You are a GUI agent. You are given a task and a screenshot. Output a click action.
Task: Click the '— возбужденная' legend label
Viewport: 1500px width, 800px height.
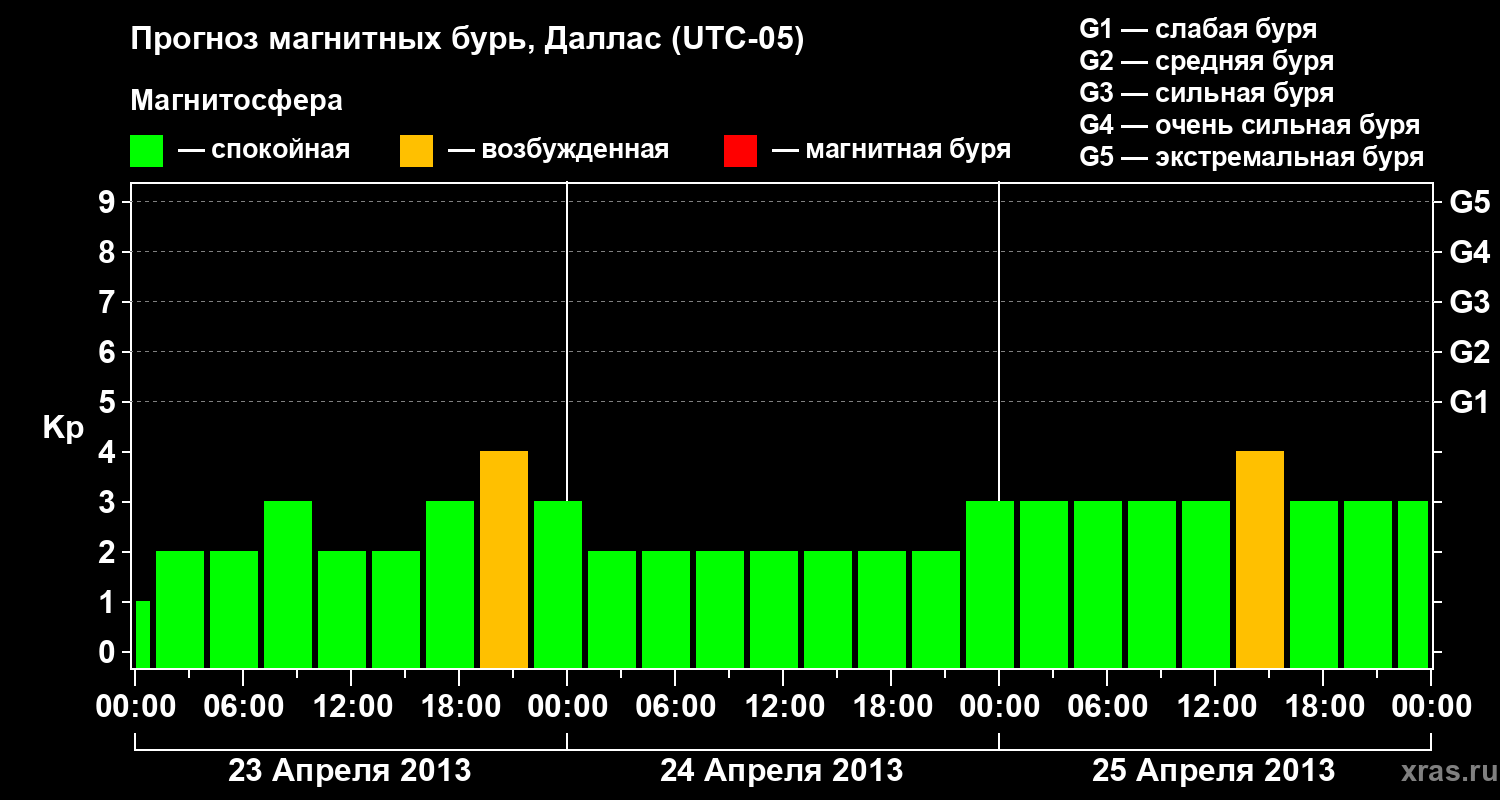558,151
